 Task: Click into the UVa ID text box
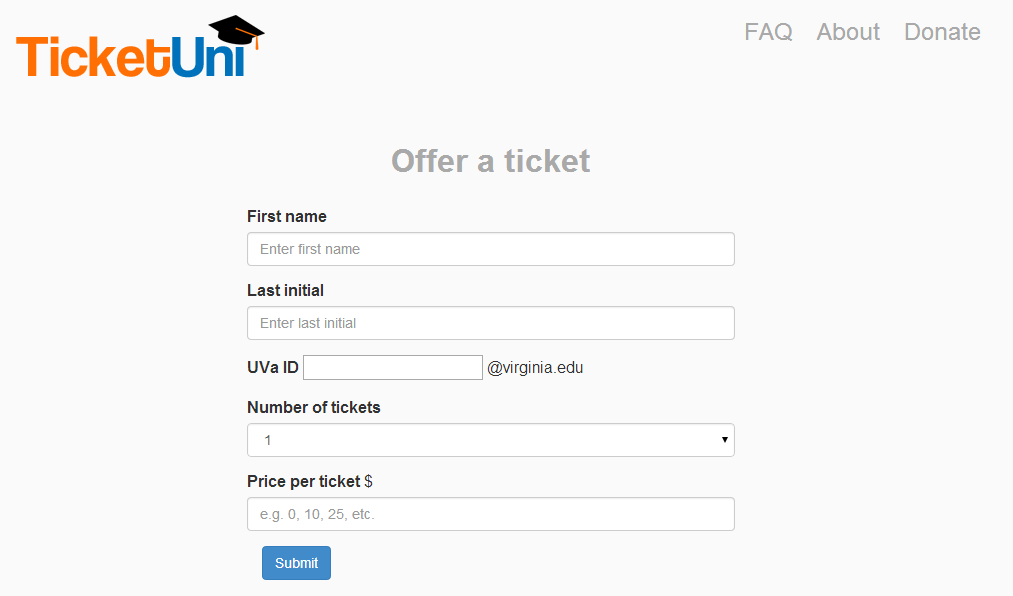tap(392, 367)
